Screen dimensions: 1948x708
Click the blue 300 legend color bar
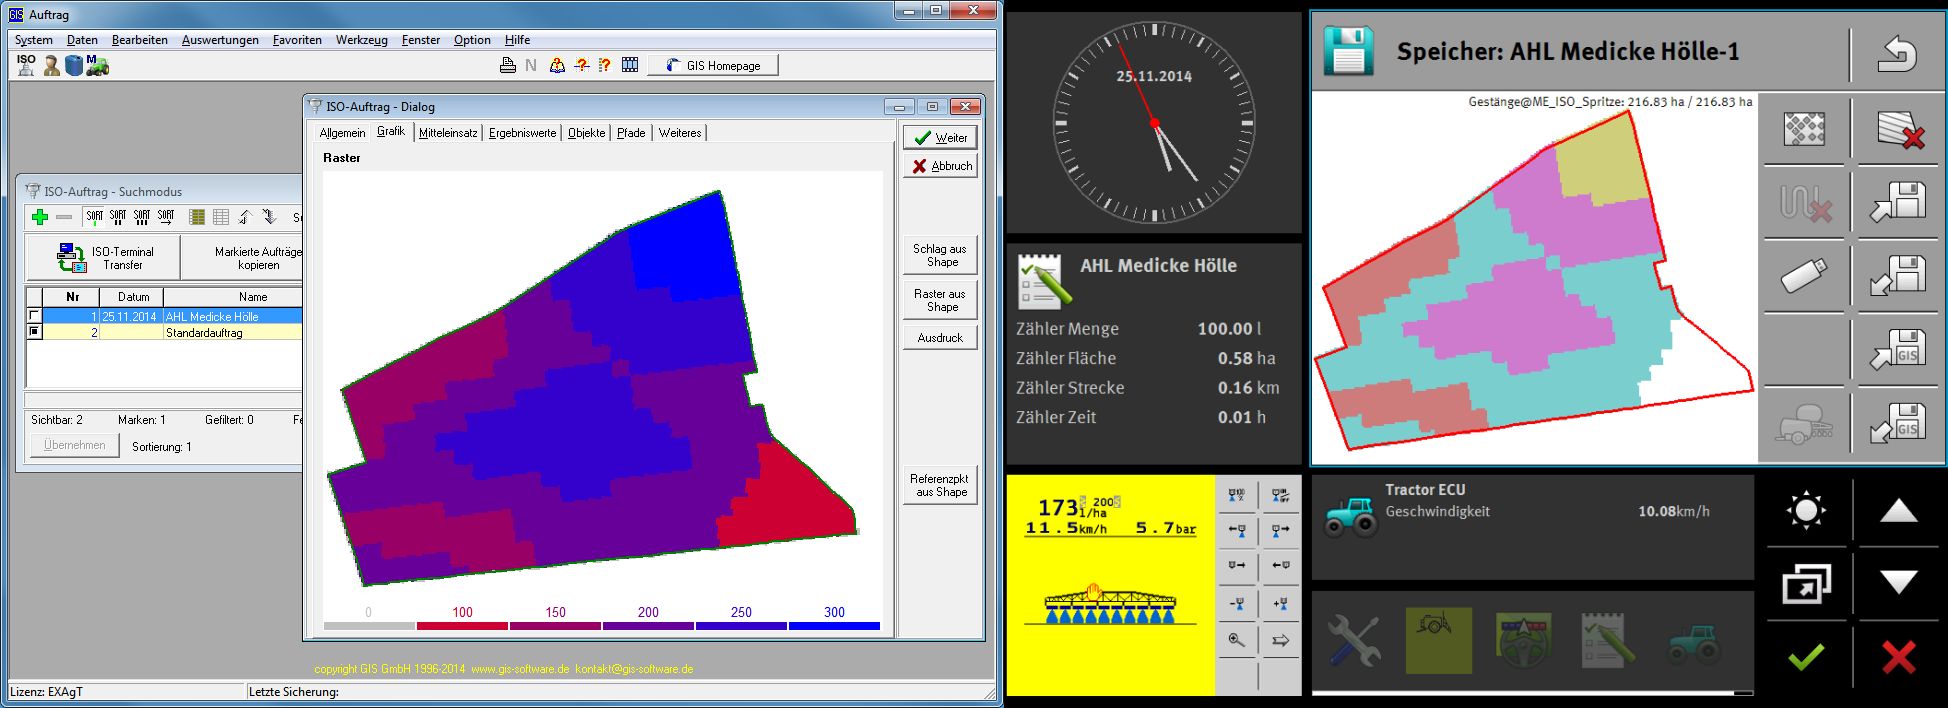834,626
